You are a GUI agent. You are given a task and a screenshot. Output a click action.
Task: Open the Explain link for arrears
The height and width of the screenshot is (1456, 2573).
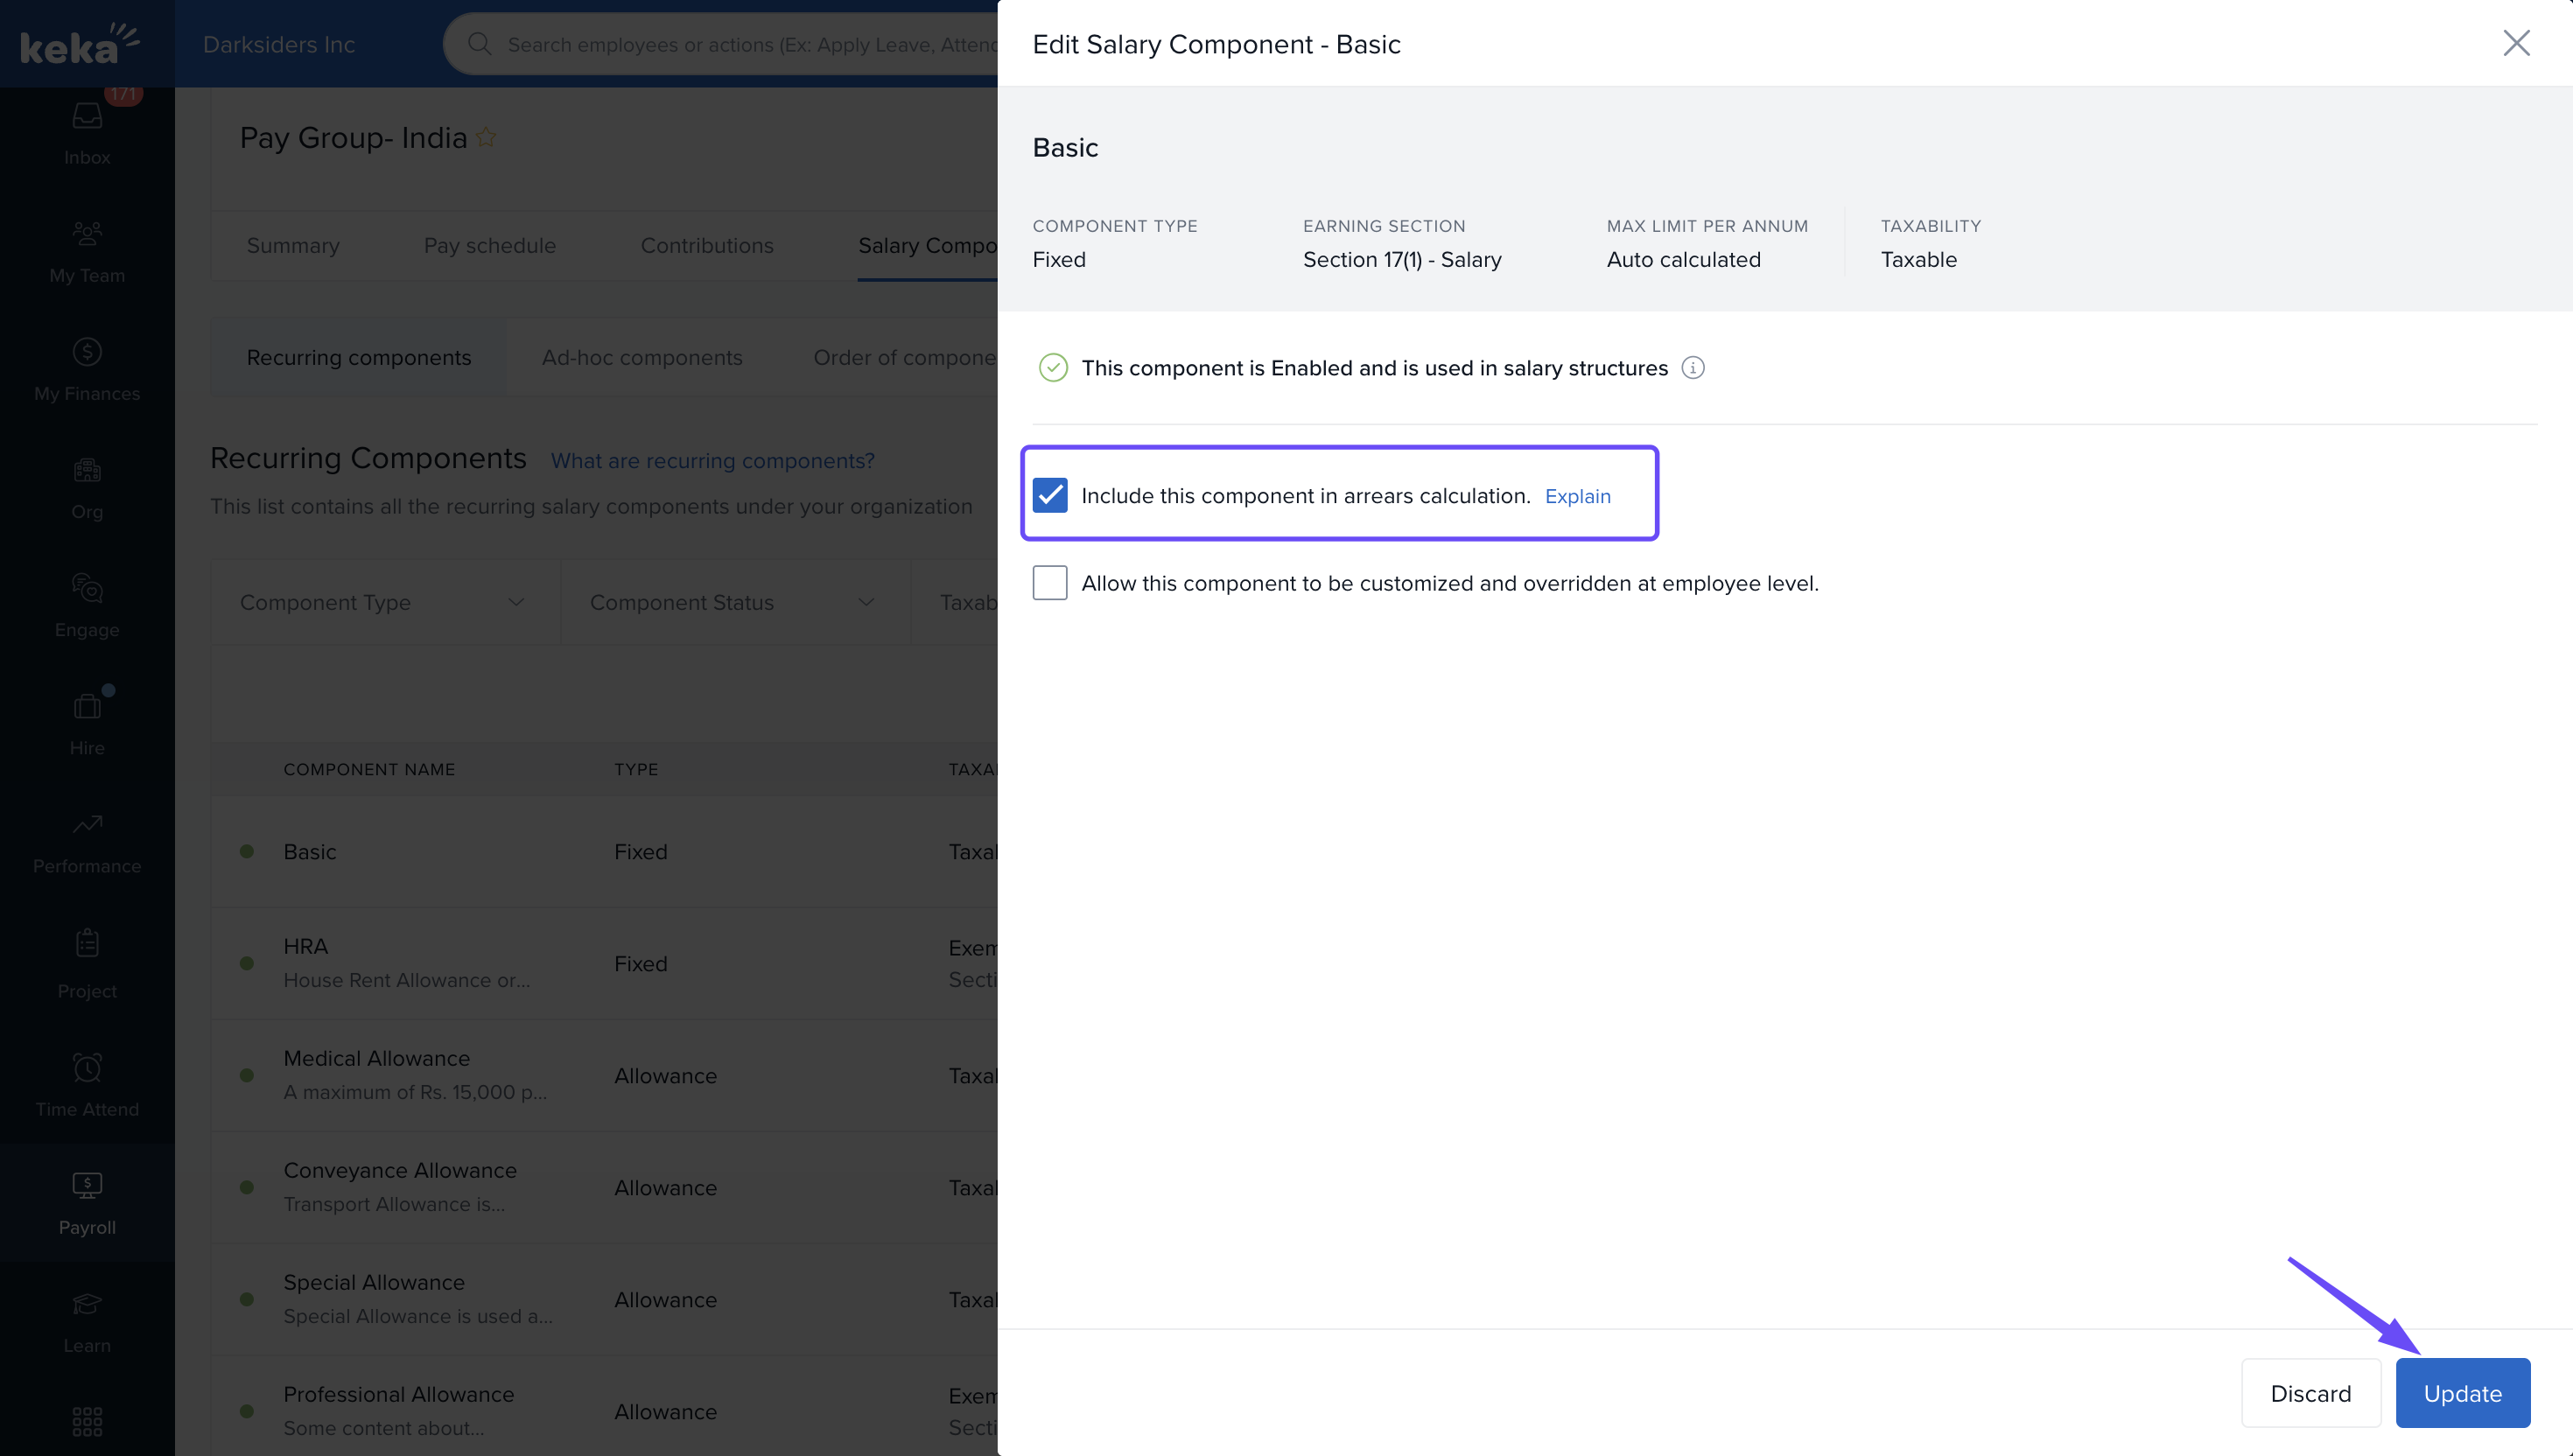[x=1577, y=496]
